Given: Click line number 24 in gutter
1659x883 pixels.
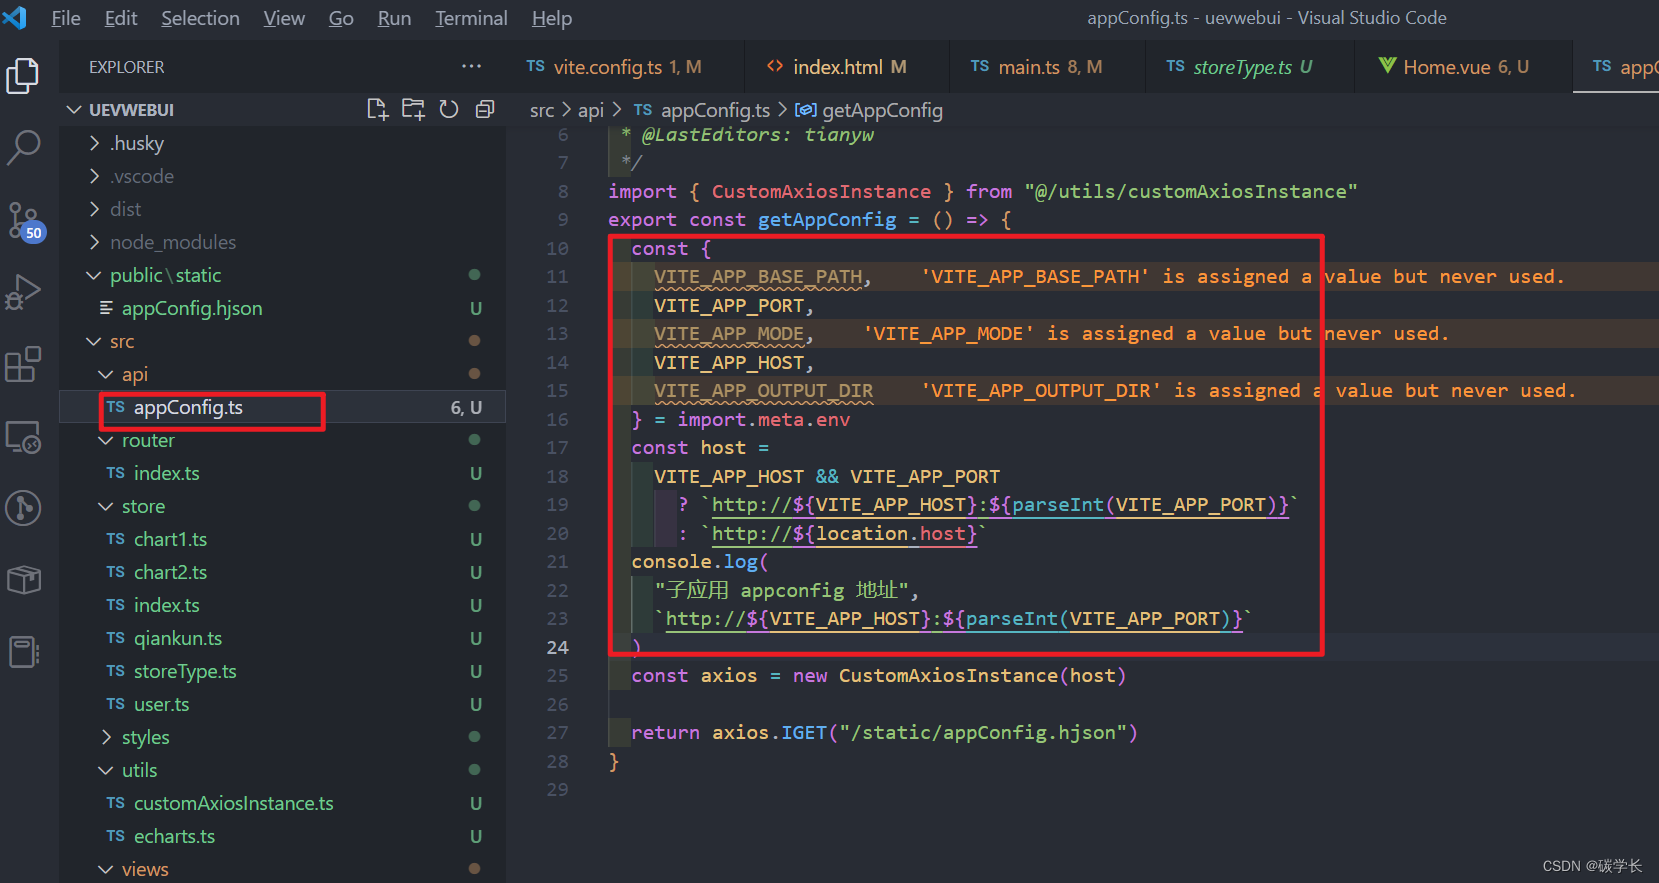Looking at the screenshot, I should pos(557,647).
